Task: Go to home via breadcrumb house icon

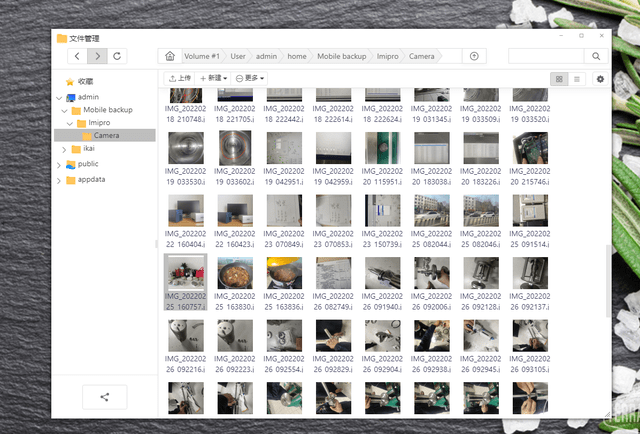Action: pyautogui.click(x=170, y=57)
